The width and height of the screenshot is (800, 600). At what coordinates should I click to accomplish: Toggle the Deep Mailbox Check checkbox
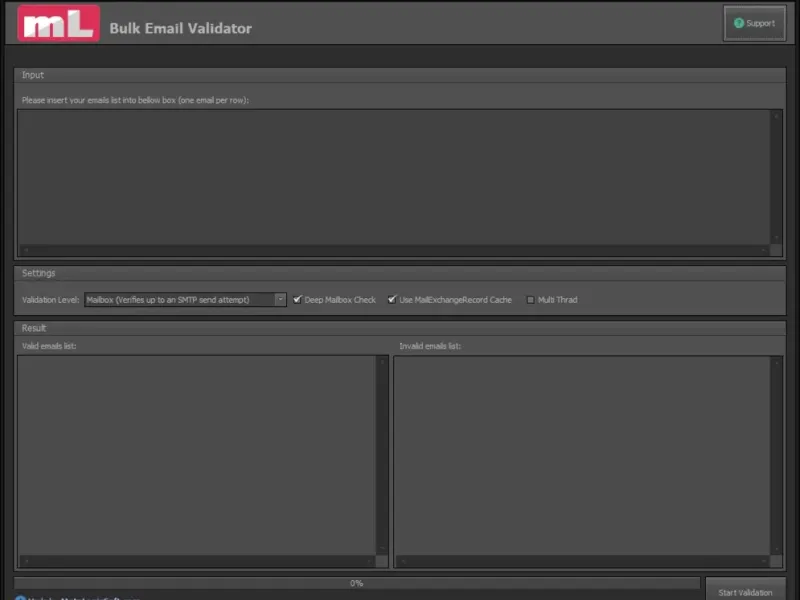[297, 299]
